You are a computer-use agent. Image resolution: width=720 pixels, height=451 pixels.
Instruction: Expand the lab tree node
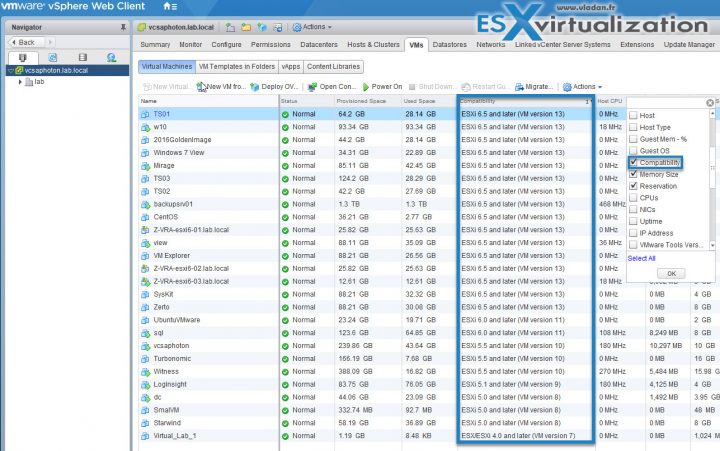point(20,82)
